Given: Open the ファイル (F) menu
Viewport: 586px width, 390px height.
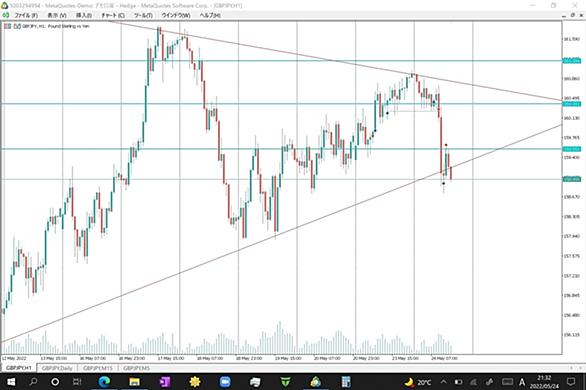Looking at the screenshot, I should [x=26, y=15].
